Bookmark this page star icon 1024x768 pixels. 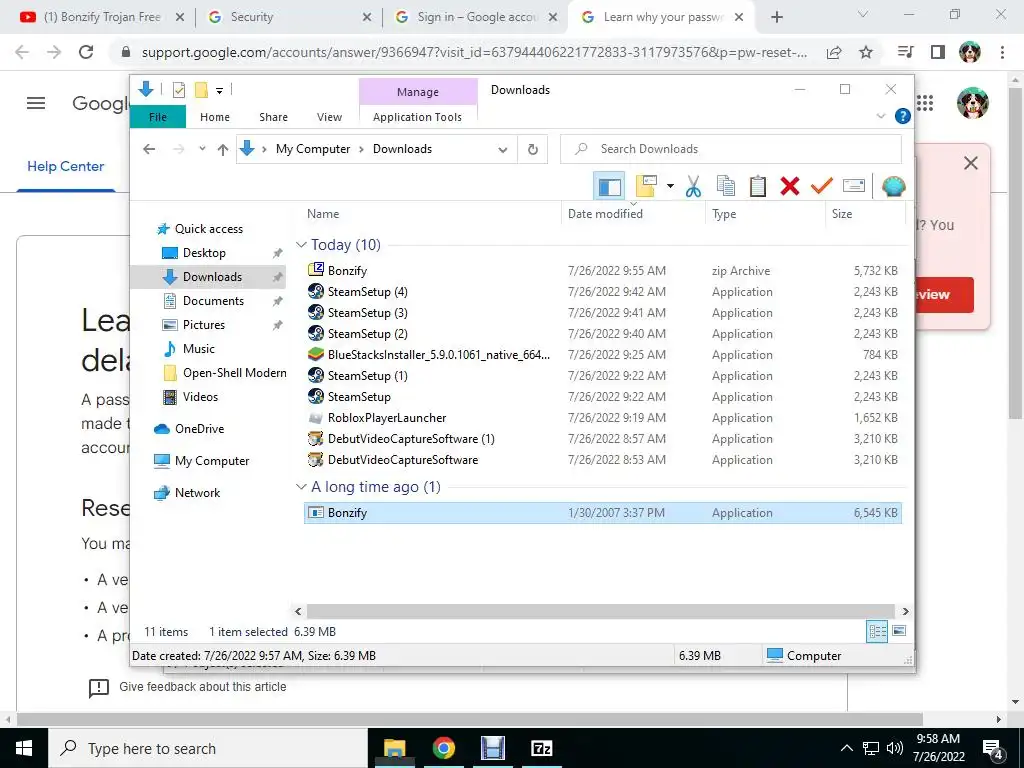[866, 52]
